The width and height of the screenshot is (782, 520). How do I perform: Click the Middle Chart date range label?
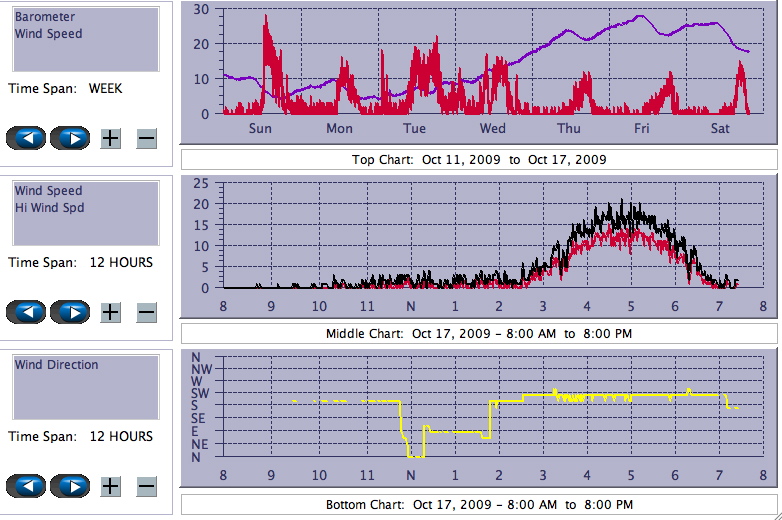tap(479, 334)
